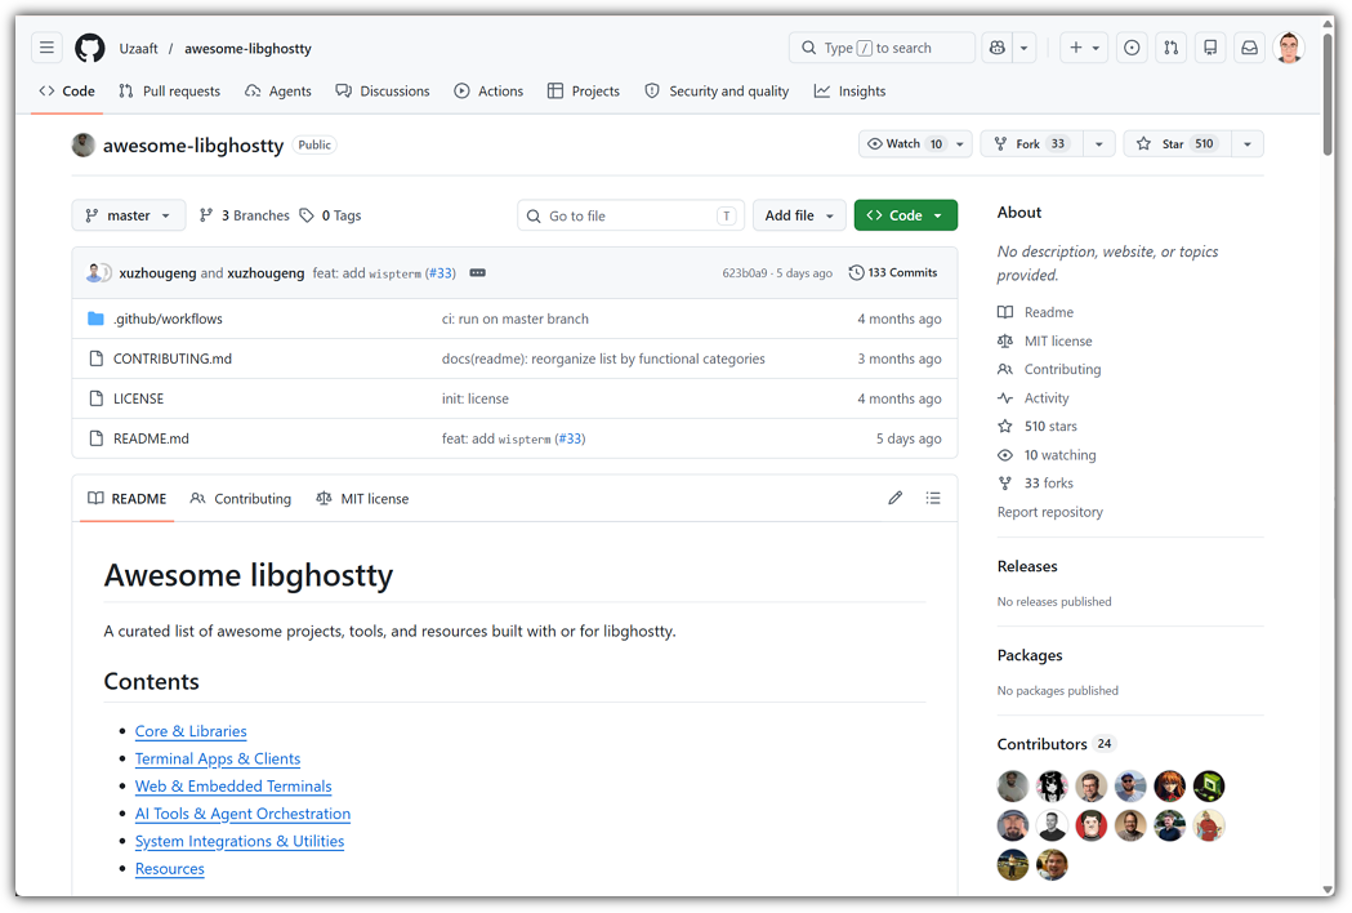Expand the Fork options dropdown arrow
This screenshot has width=1352, height=913.
[1099, 144]
